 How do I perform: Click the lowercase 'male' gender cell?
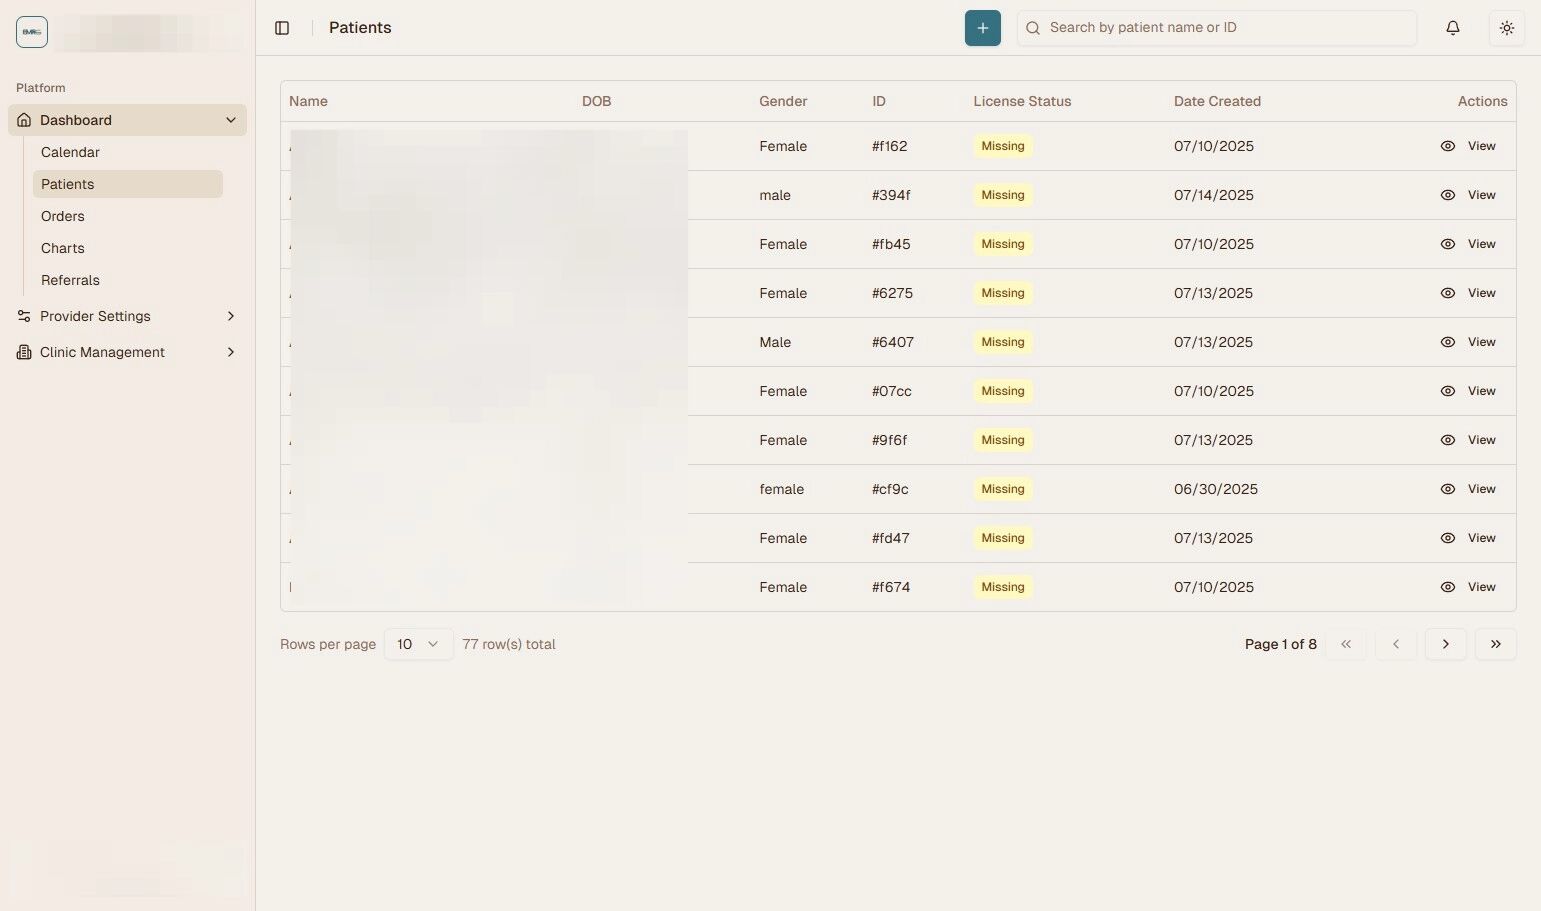[775, 195]
